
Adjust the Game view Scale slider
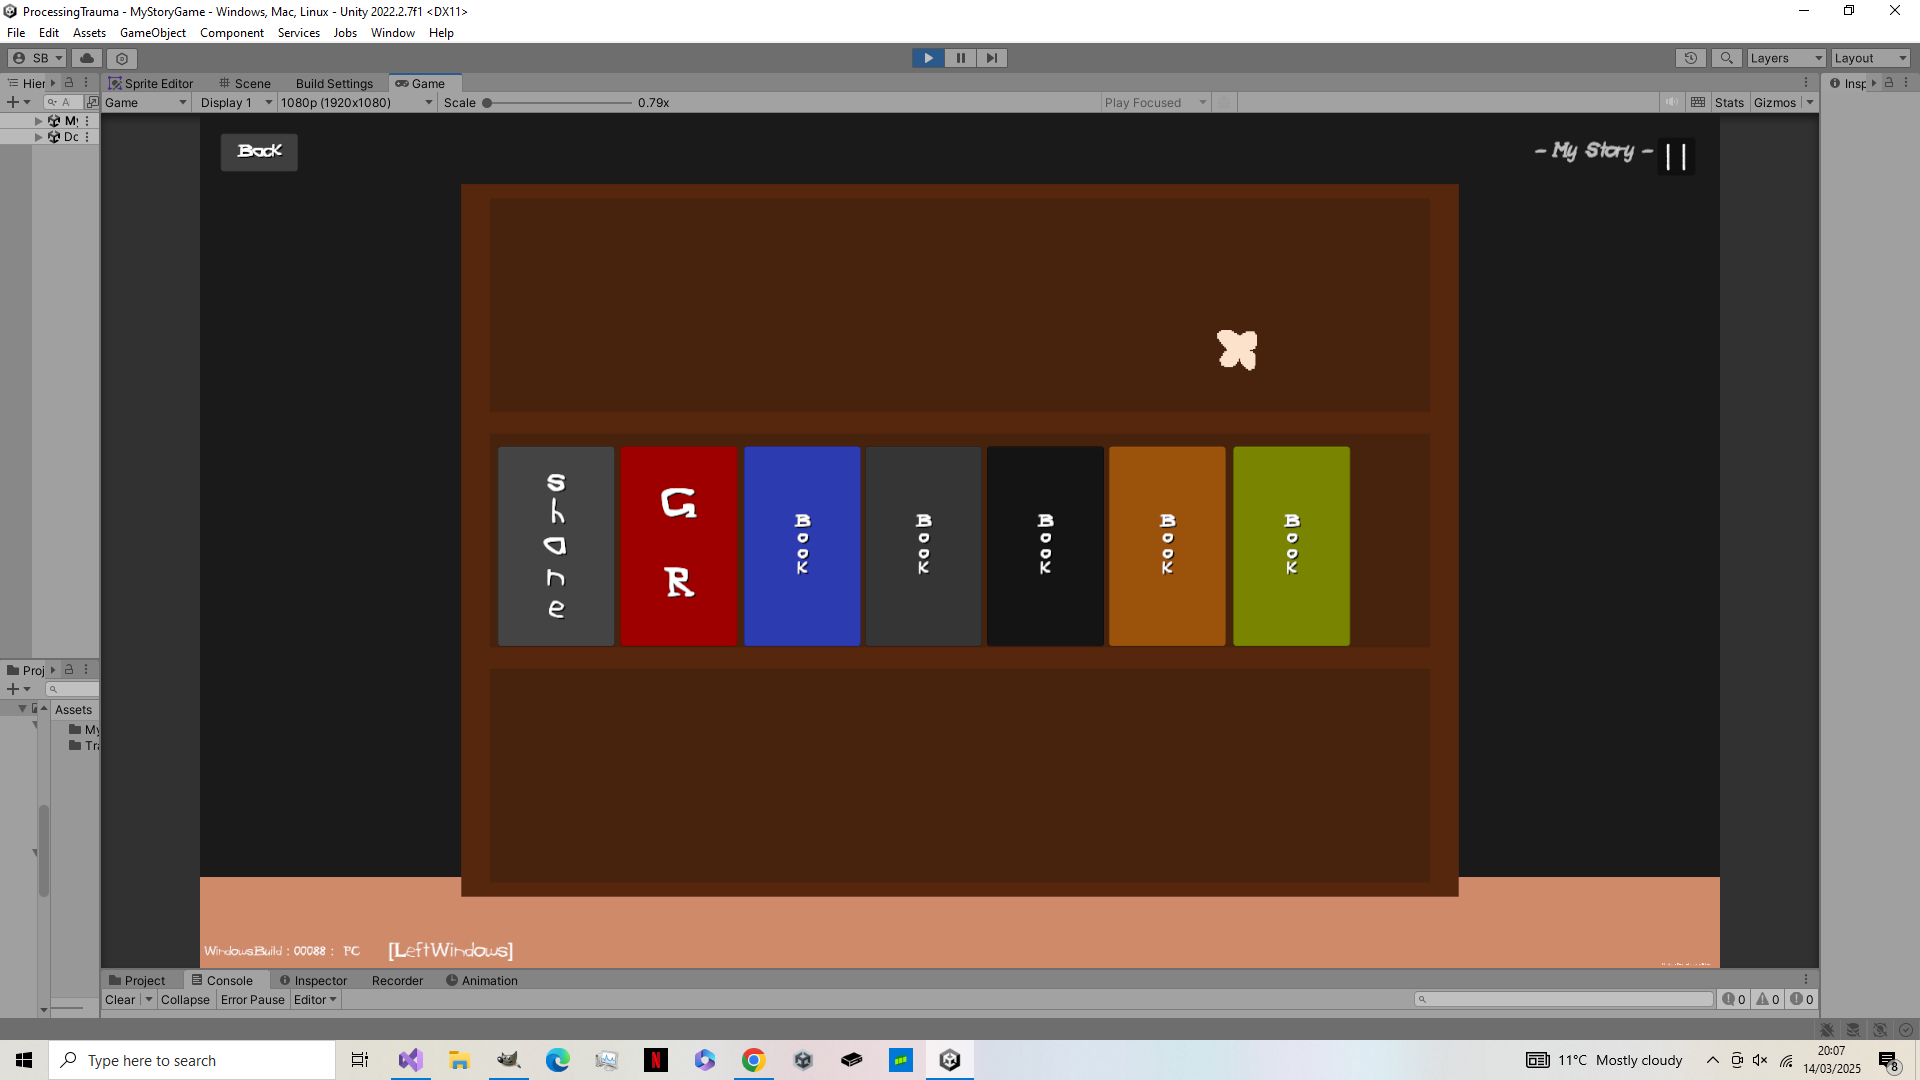tap(487, 102)
